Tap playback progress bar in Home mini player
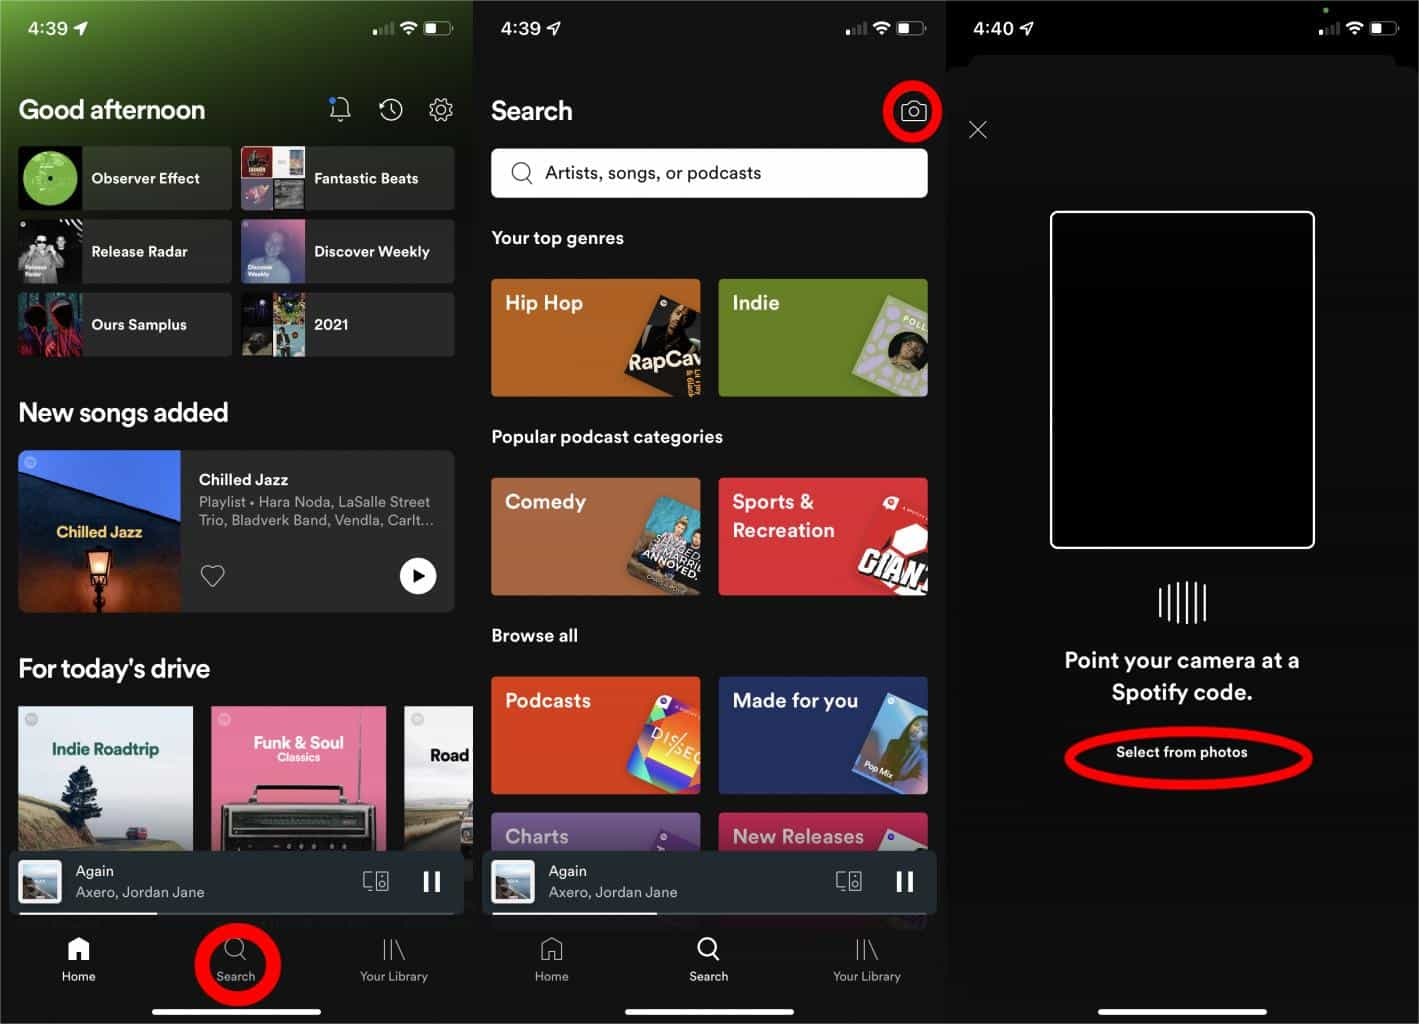The height and width of the screenshot is (1024, 1419). 237,912
